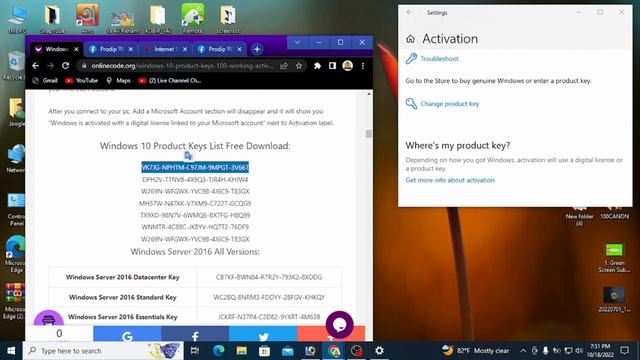The height and width of the screenshot is (360, 640).
Task: Close the Internet tab
Action: (x=185, y=49)
